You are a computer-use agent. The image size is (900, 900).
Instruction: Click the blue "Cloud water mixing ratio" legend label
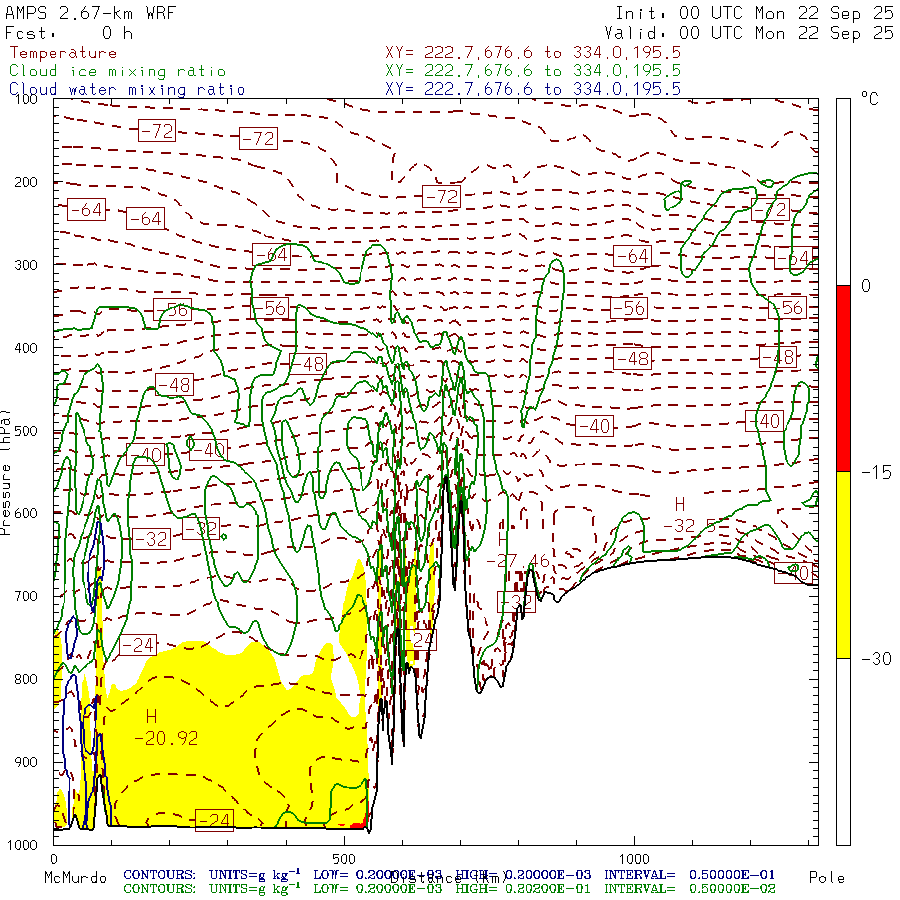127,90
